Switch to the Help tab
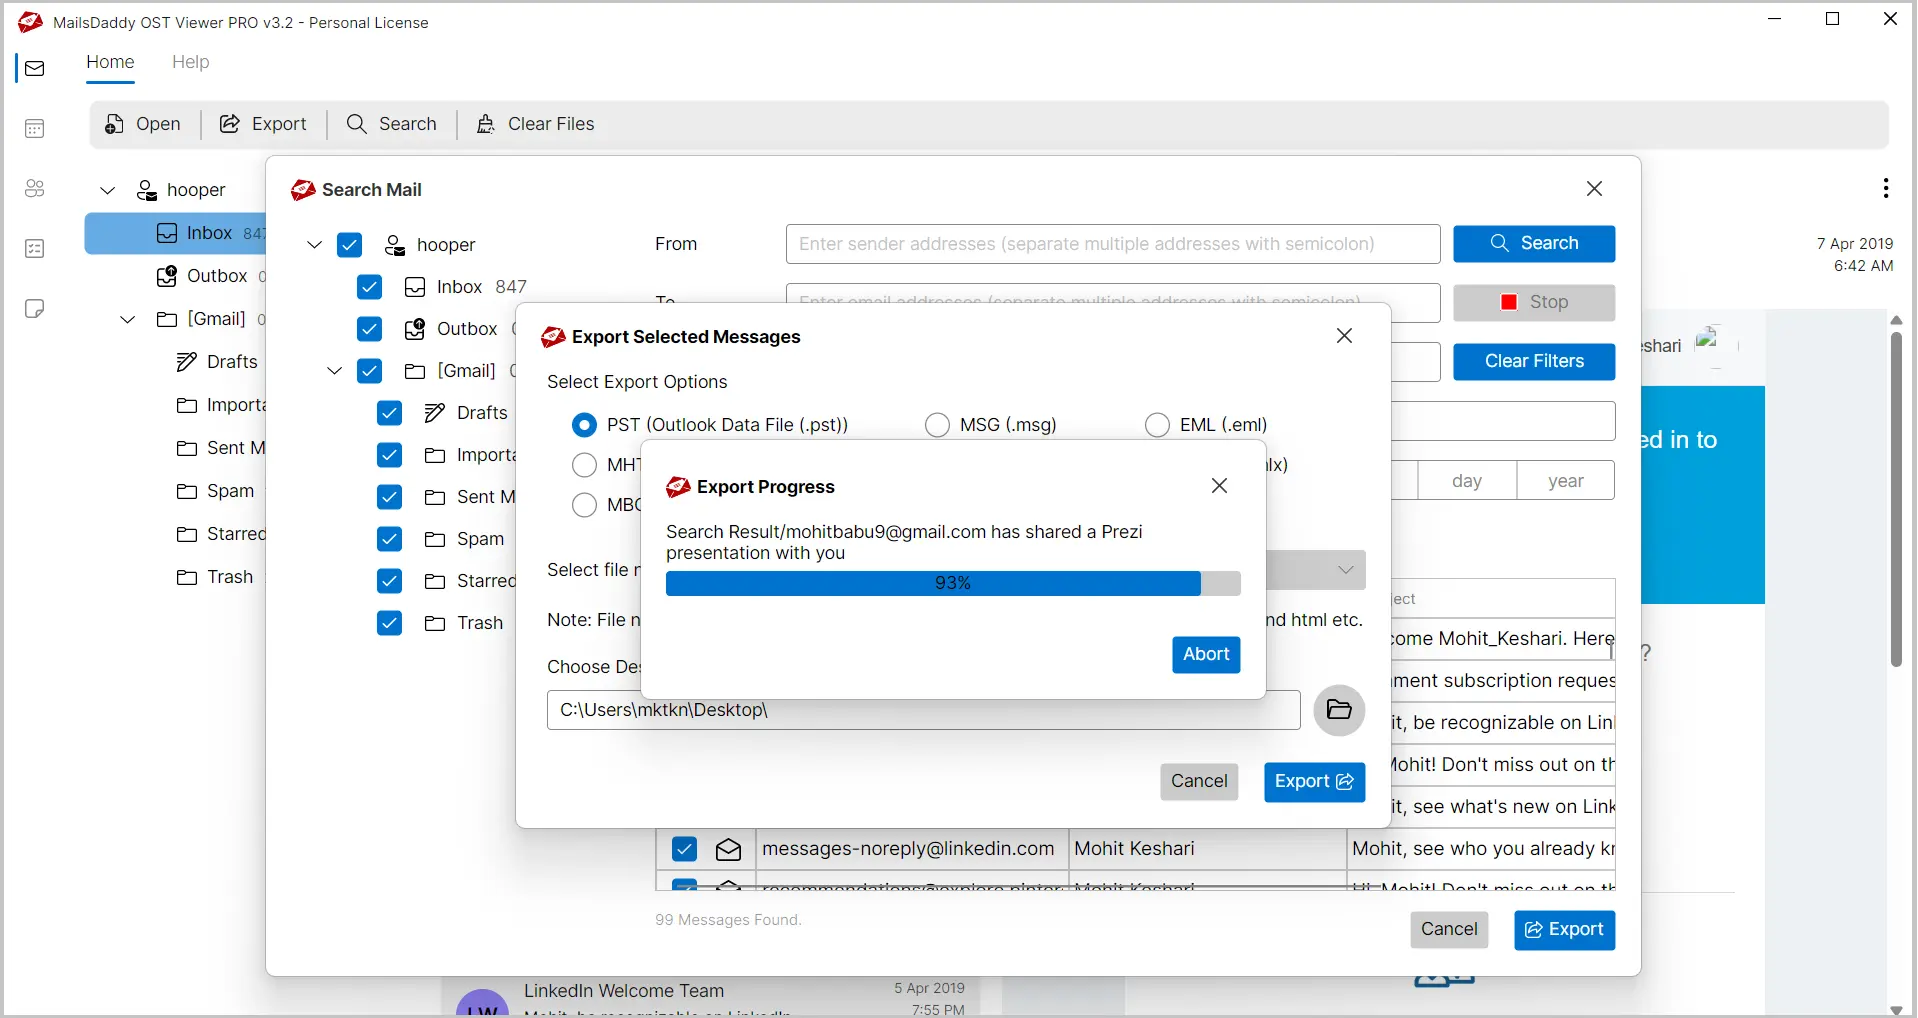1918x1018 pixels. pos(191,62)
